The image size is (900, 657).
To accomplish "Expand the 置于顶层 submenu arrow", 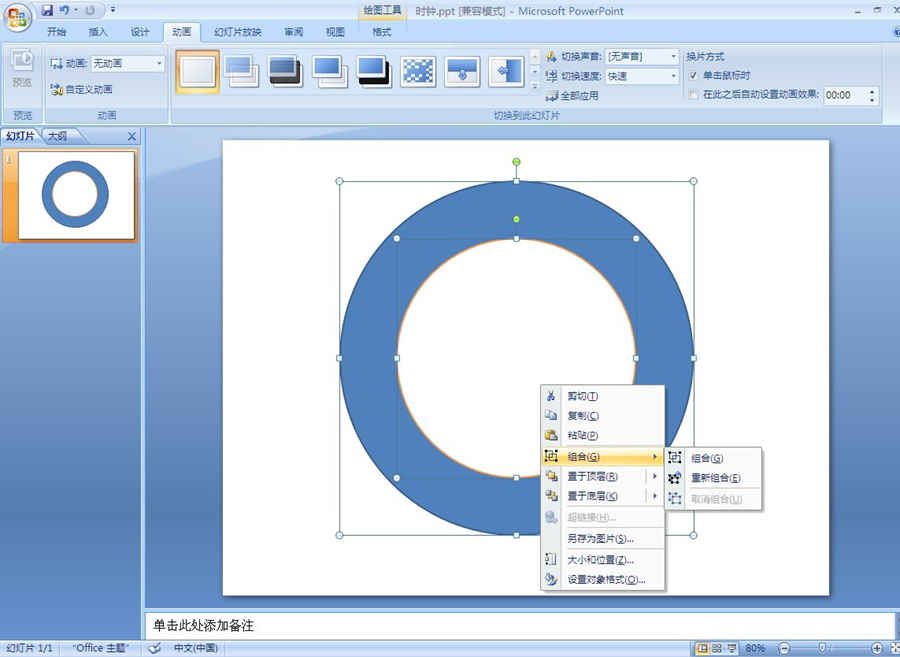I will (654, 476).
